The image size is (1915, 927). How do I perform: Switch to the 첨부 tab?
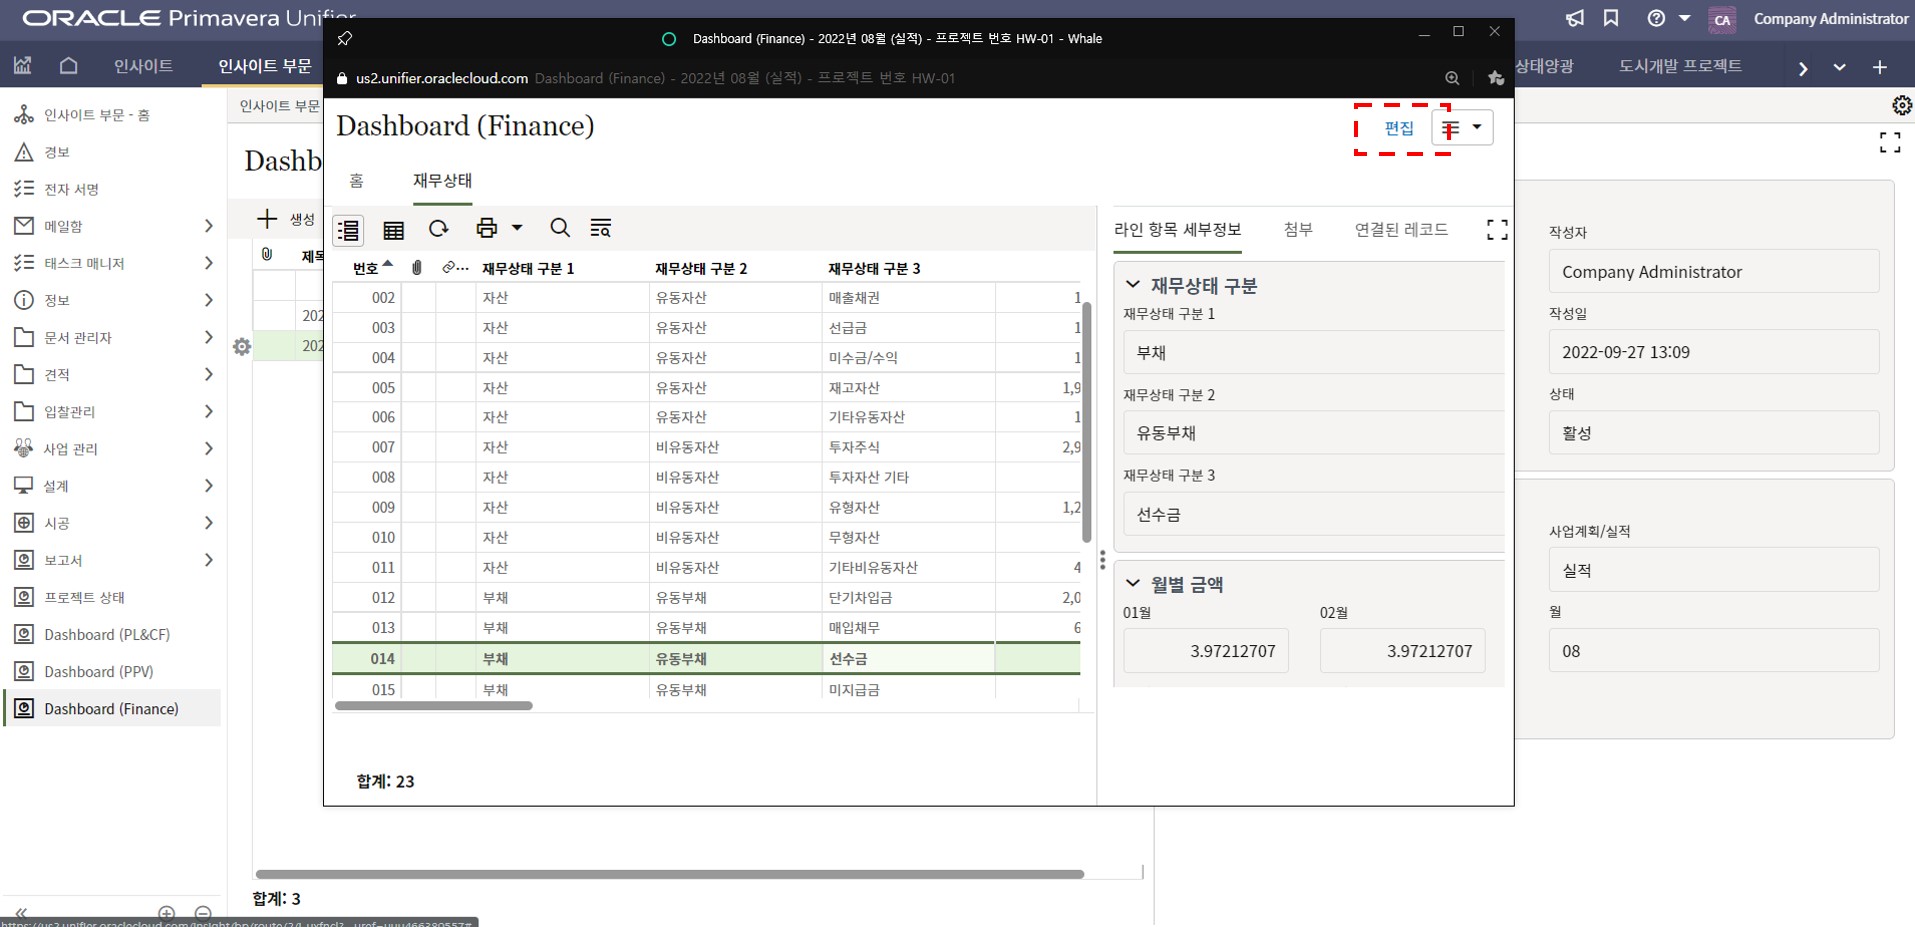(1297, 230)
